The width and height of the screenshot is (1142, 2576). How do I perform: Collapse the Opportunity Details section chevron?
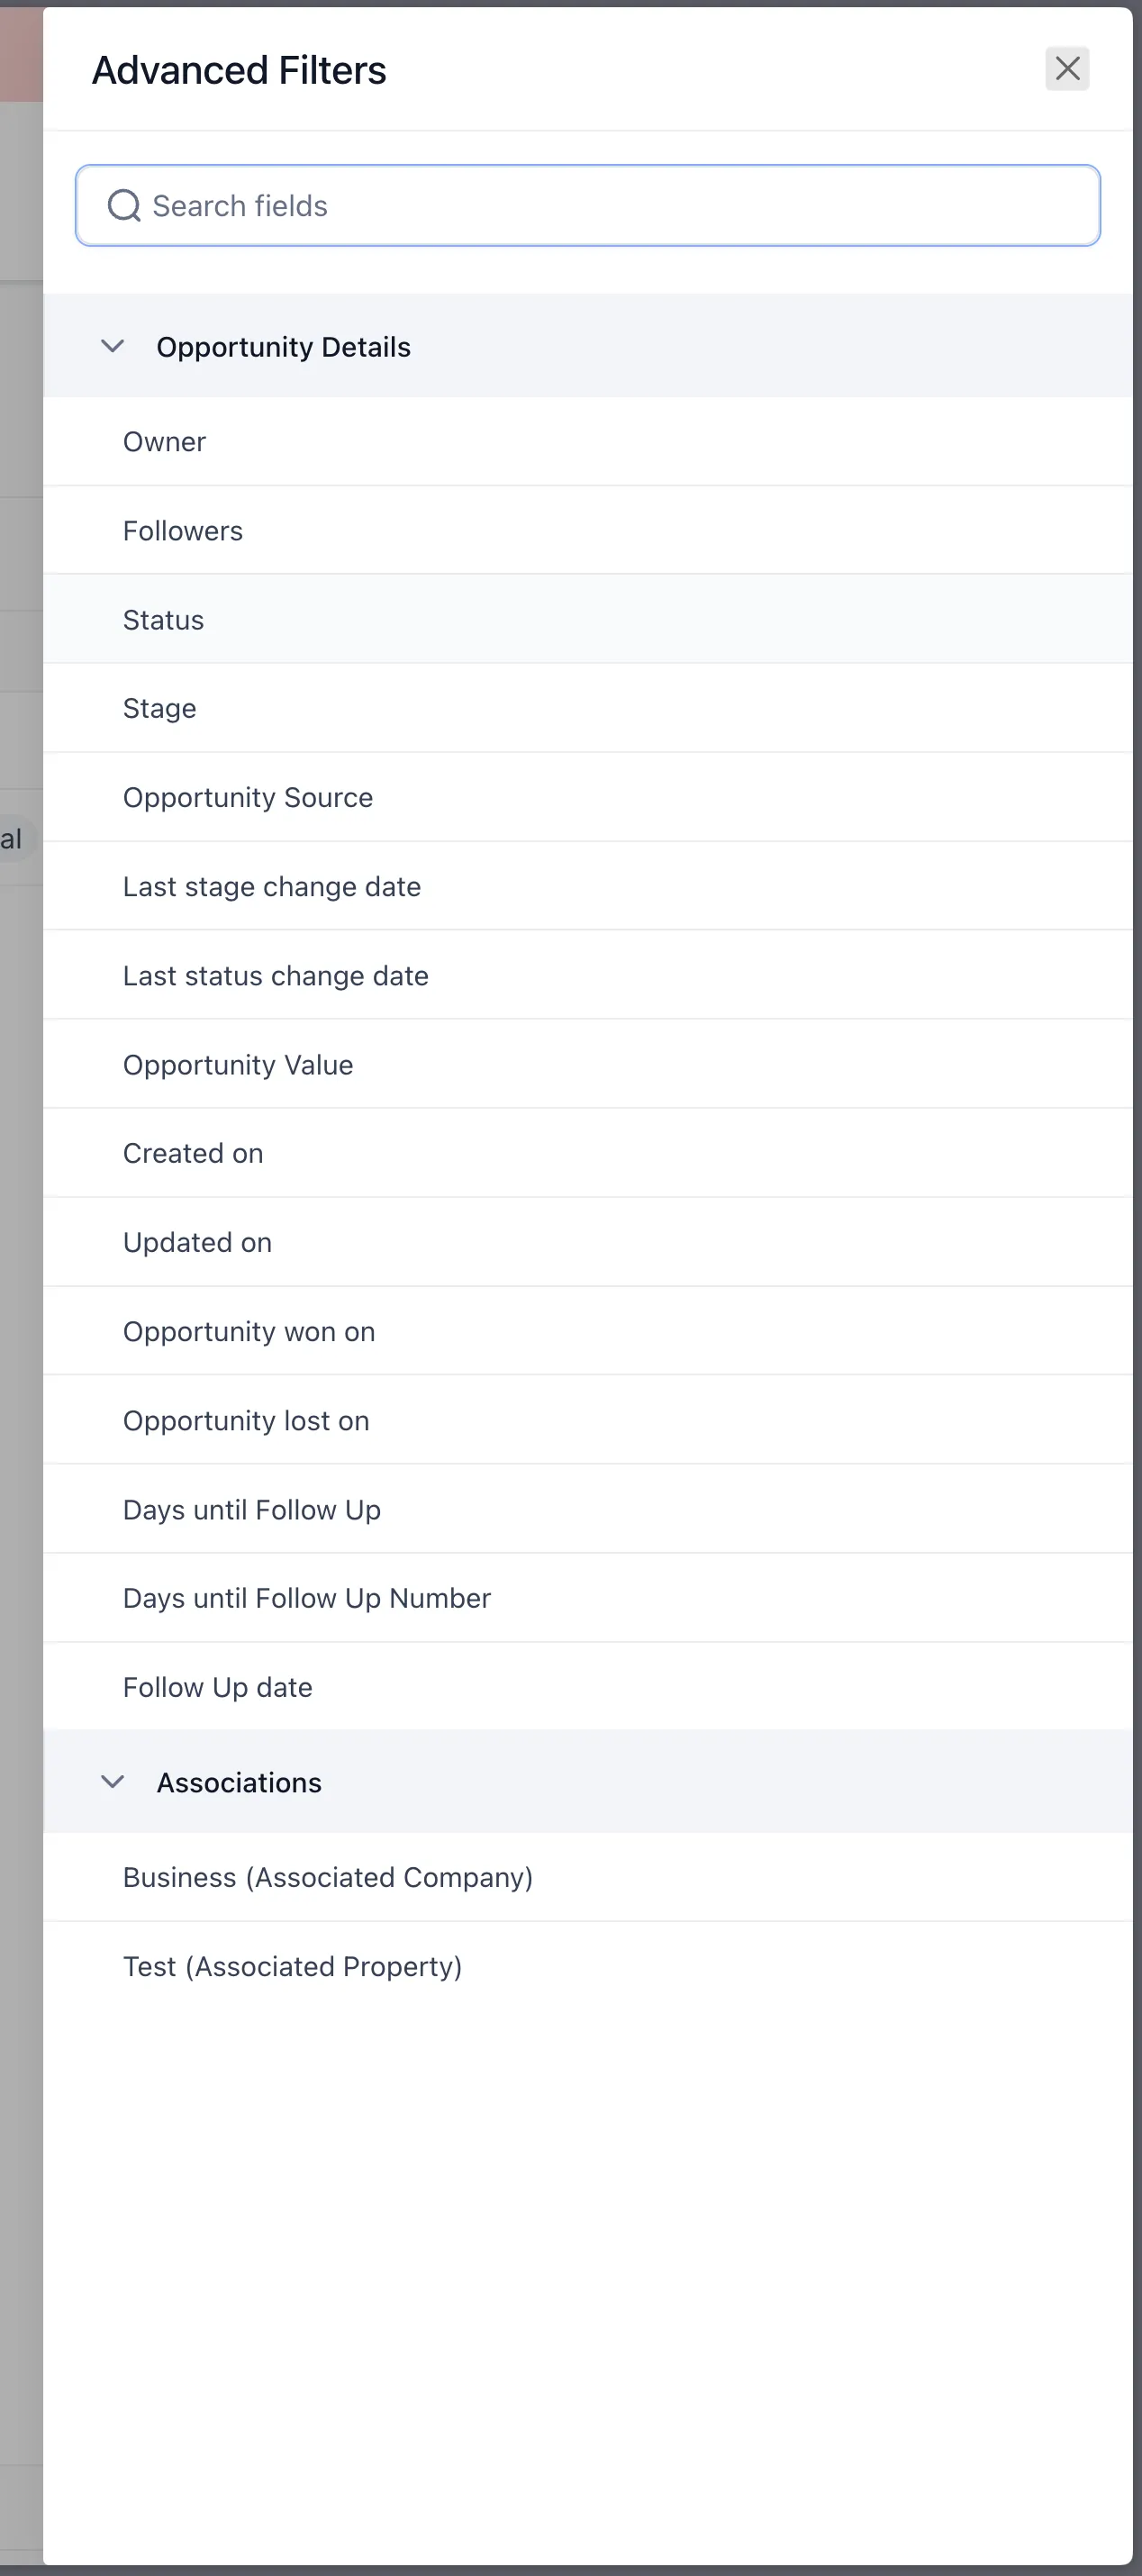(x=113, y=346)
